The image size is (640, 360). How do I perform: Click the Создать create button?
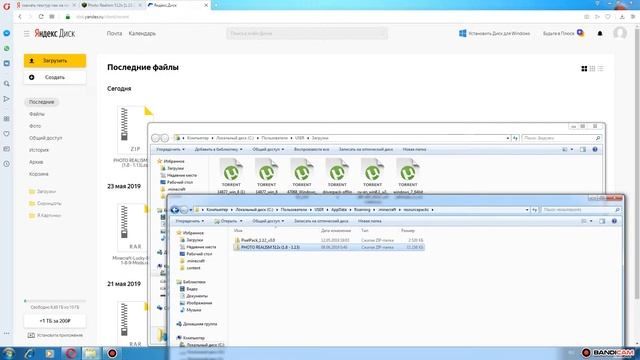point(55,77)
